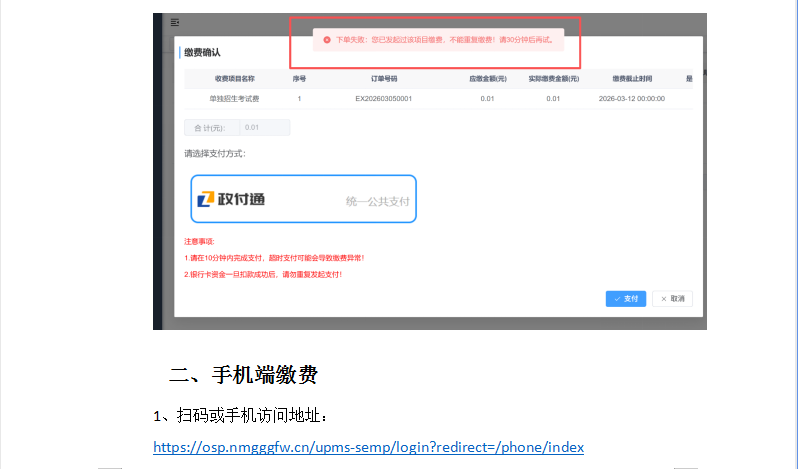The height and width of the screenshot is (469, 798).
Task: Click the 缴费截止时间 column header
Action: (x=632, y=77)
